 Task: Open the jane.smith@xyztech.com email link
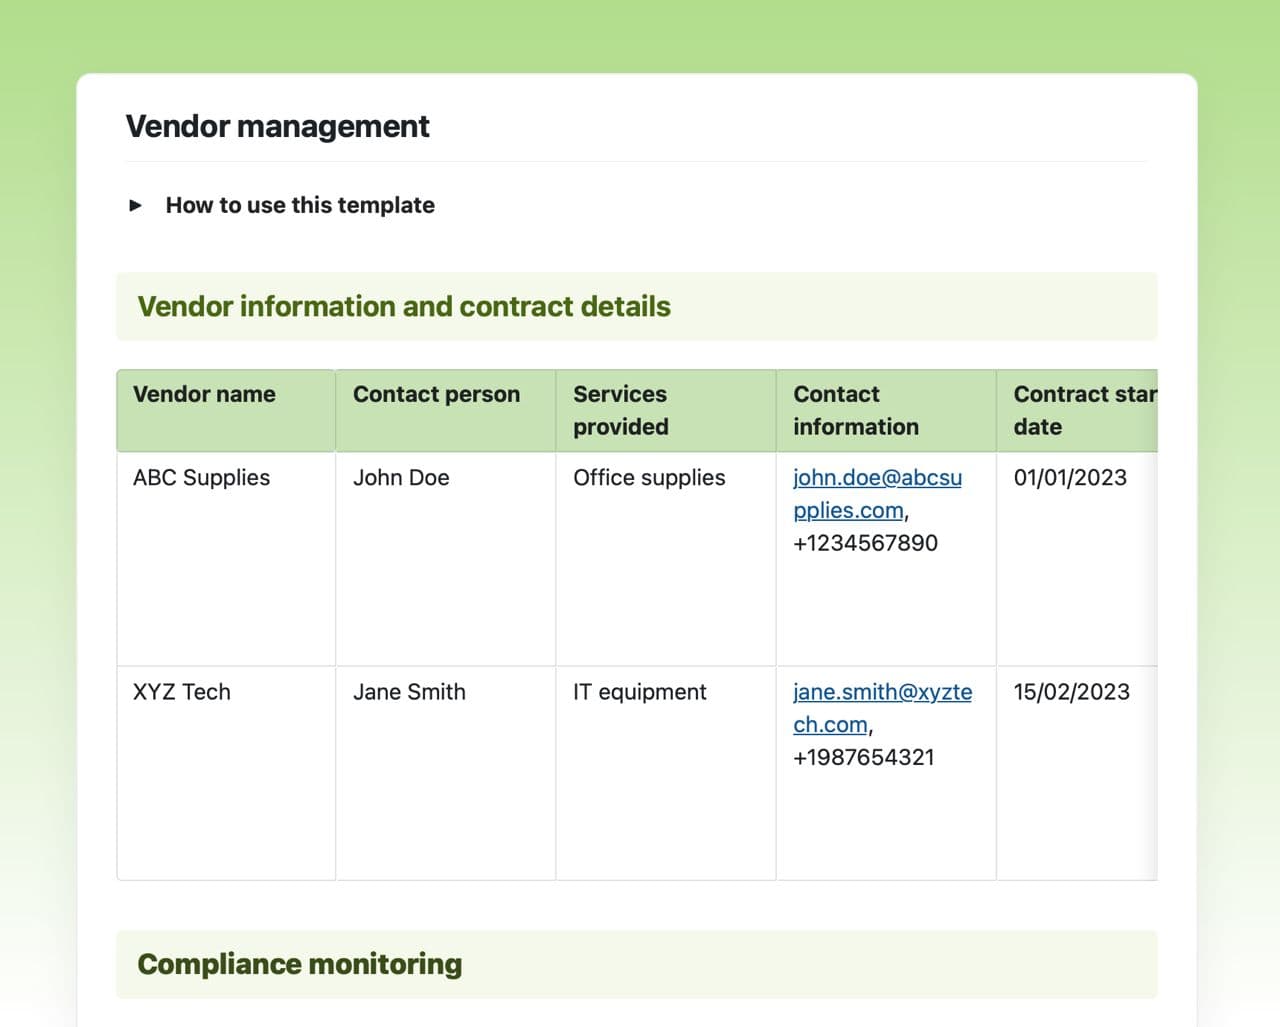pyautogui.click(x=882, y=693)
